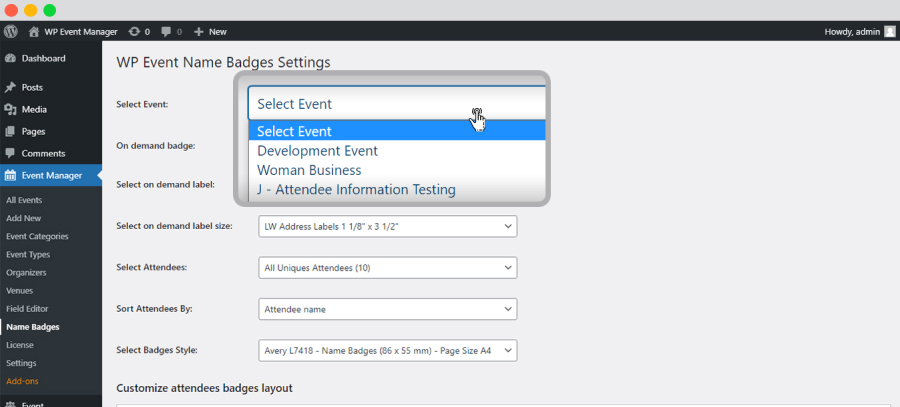Click the plus New icon

199,32
